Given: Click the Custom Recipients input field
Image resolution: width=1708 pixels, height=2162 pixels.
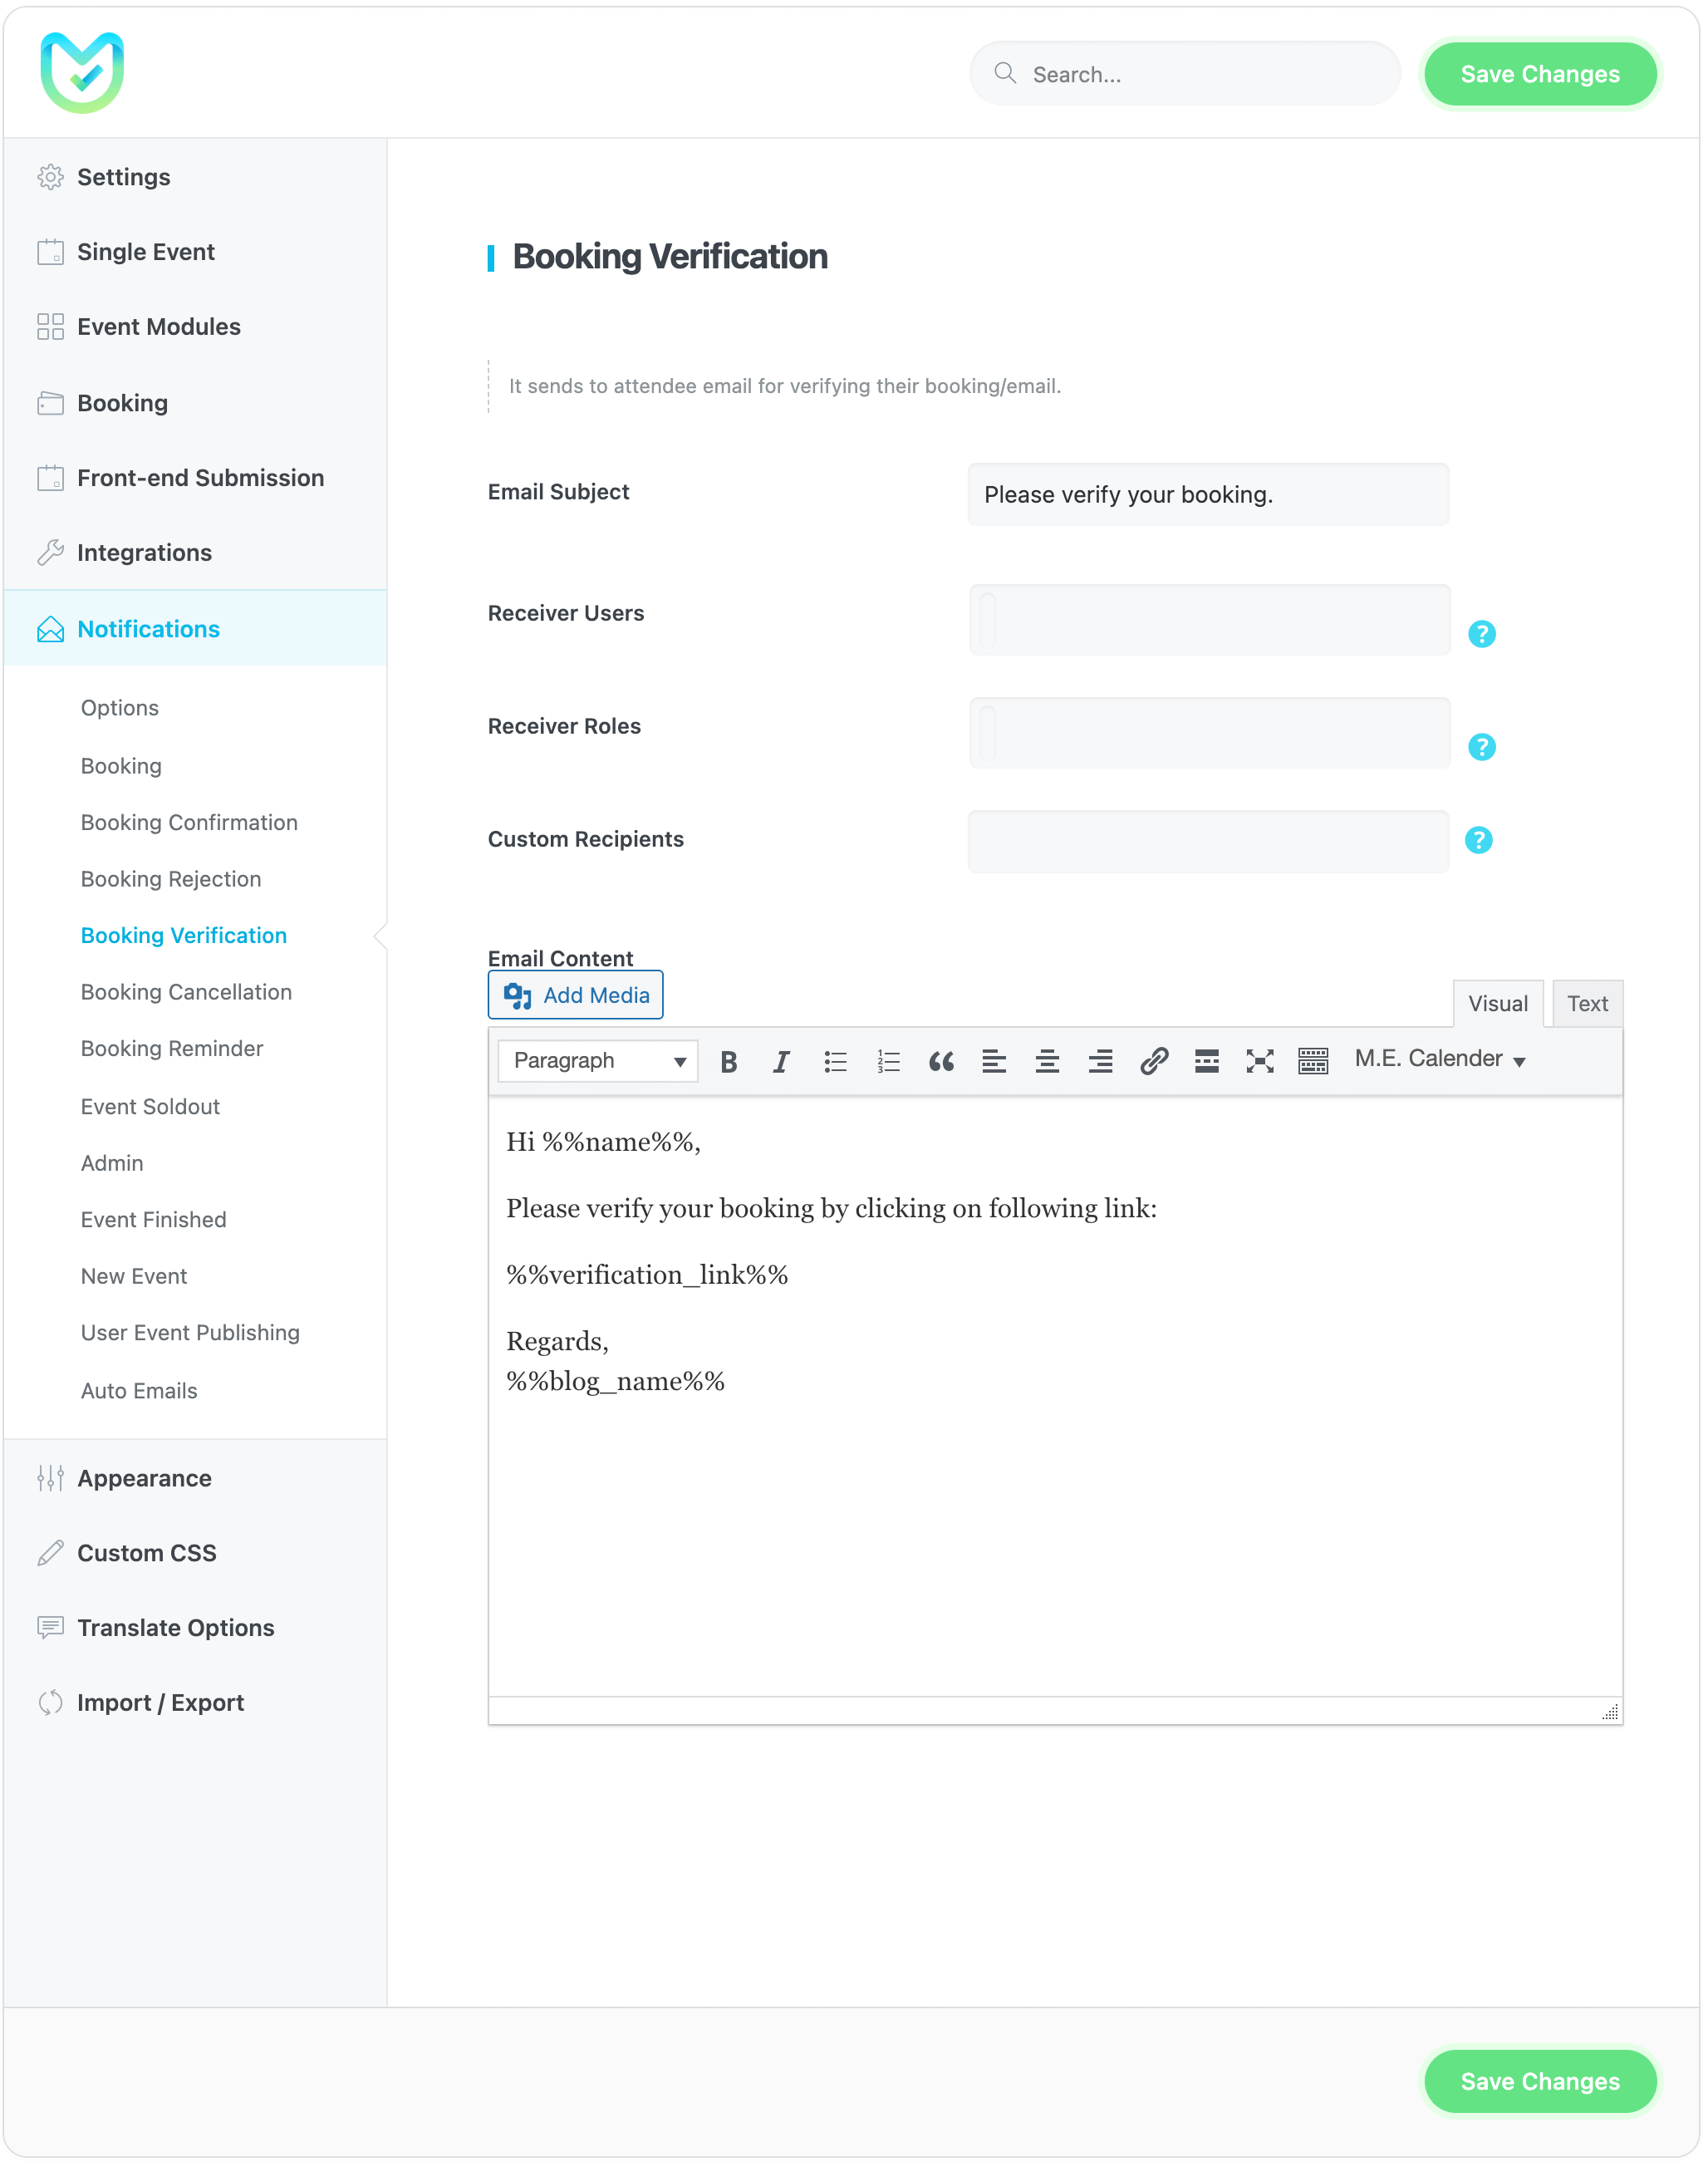Looking at the screenshot, I should coord(1208,842).
